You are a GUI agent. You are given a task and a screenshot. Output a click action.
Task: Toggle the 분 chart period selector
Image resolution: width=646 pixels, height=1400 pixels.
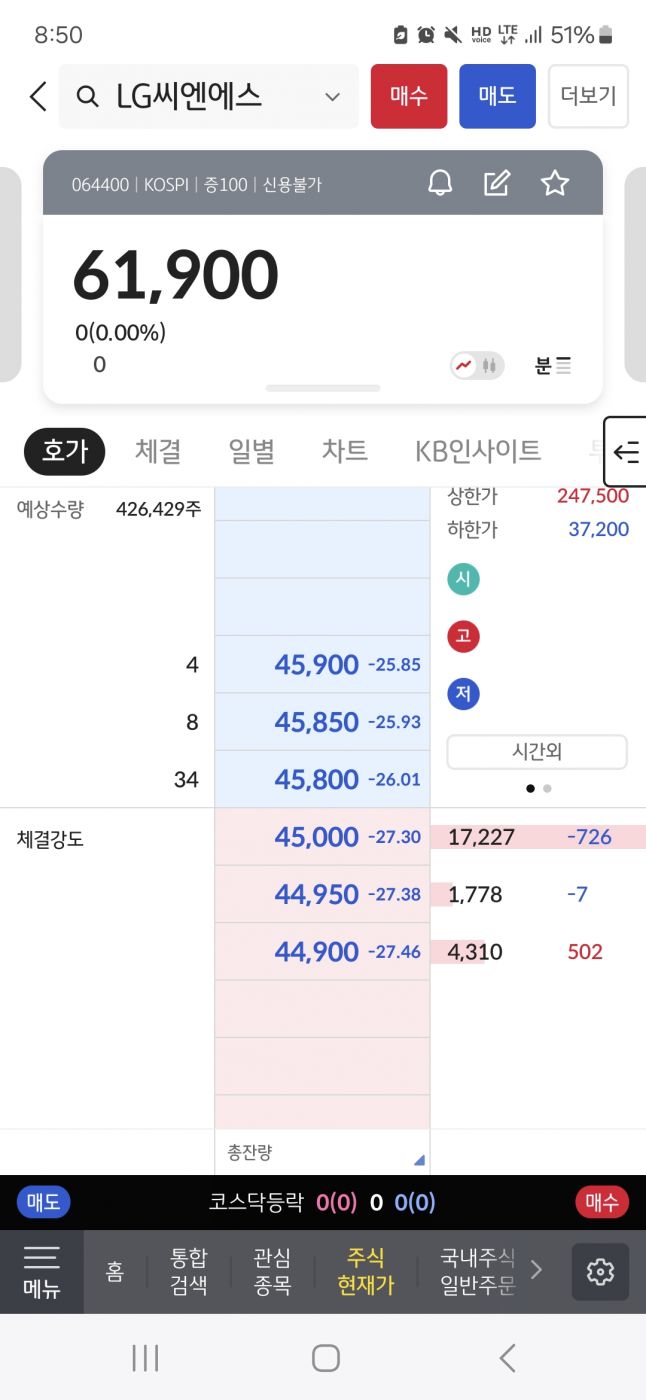pyautogui.click(x=552, y=365)
